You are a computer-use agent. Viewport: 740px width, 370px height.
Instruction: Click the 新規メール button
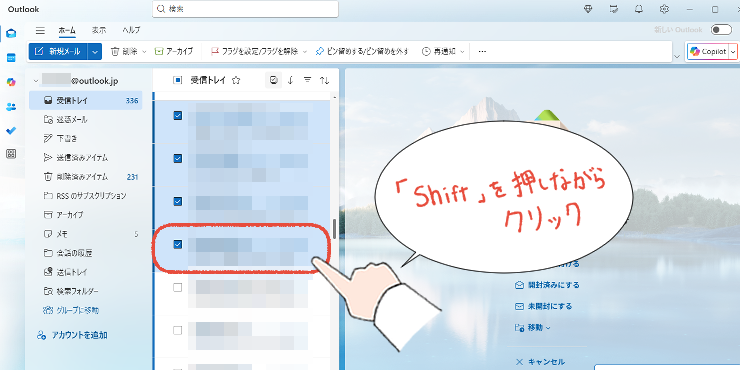pyautogui.click(x=58, y=51)
